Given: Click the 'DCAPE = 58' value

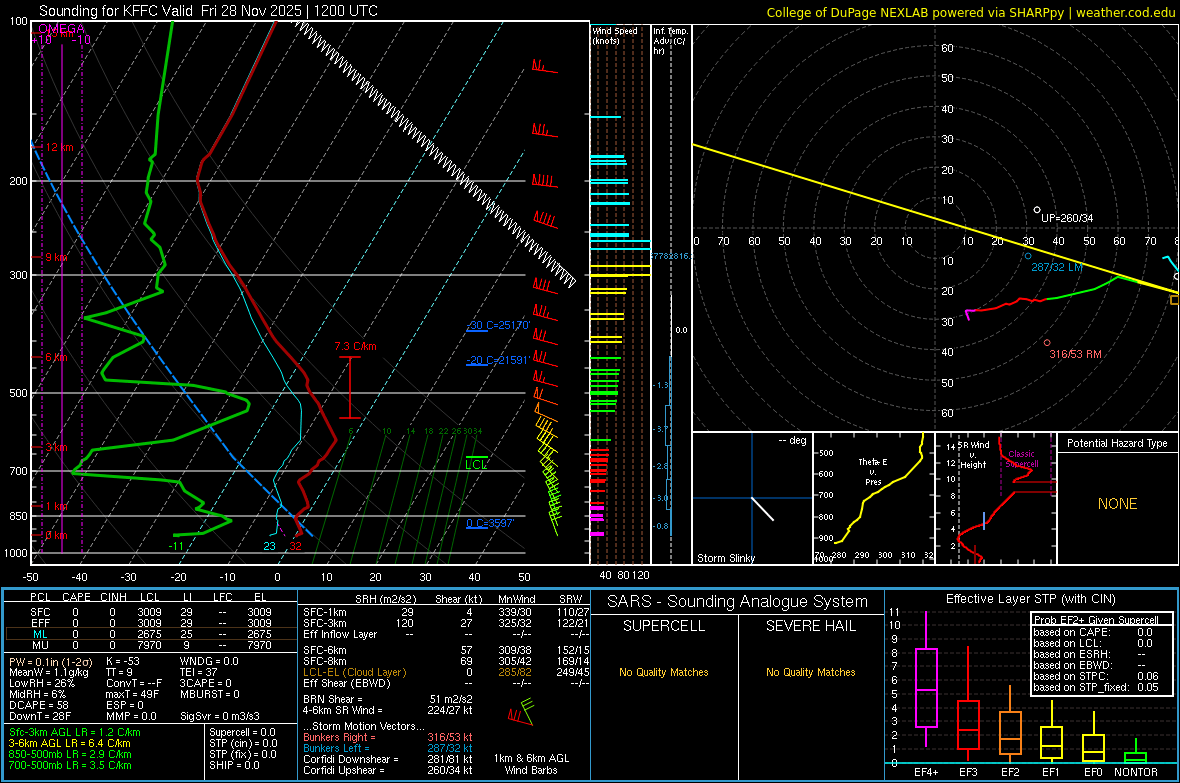Looking at the screenshot, I should (39, 705).
